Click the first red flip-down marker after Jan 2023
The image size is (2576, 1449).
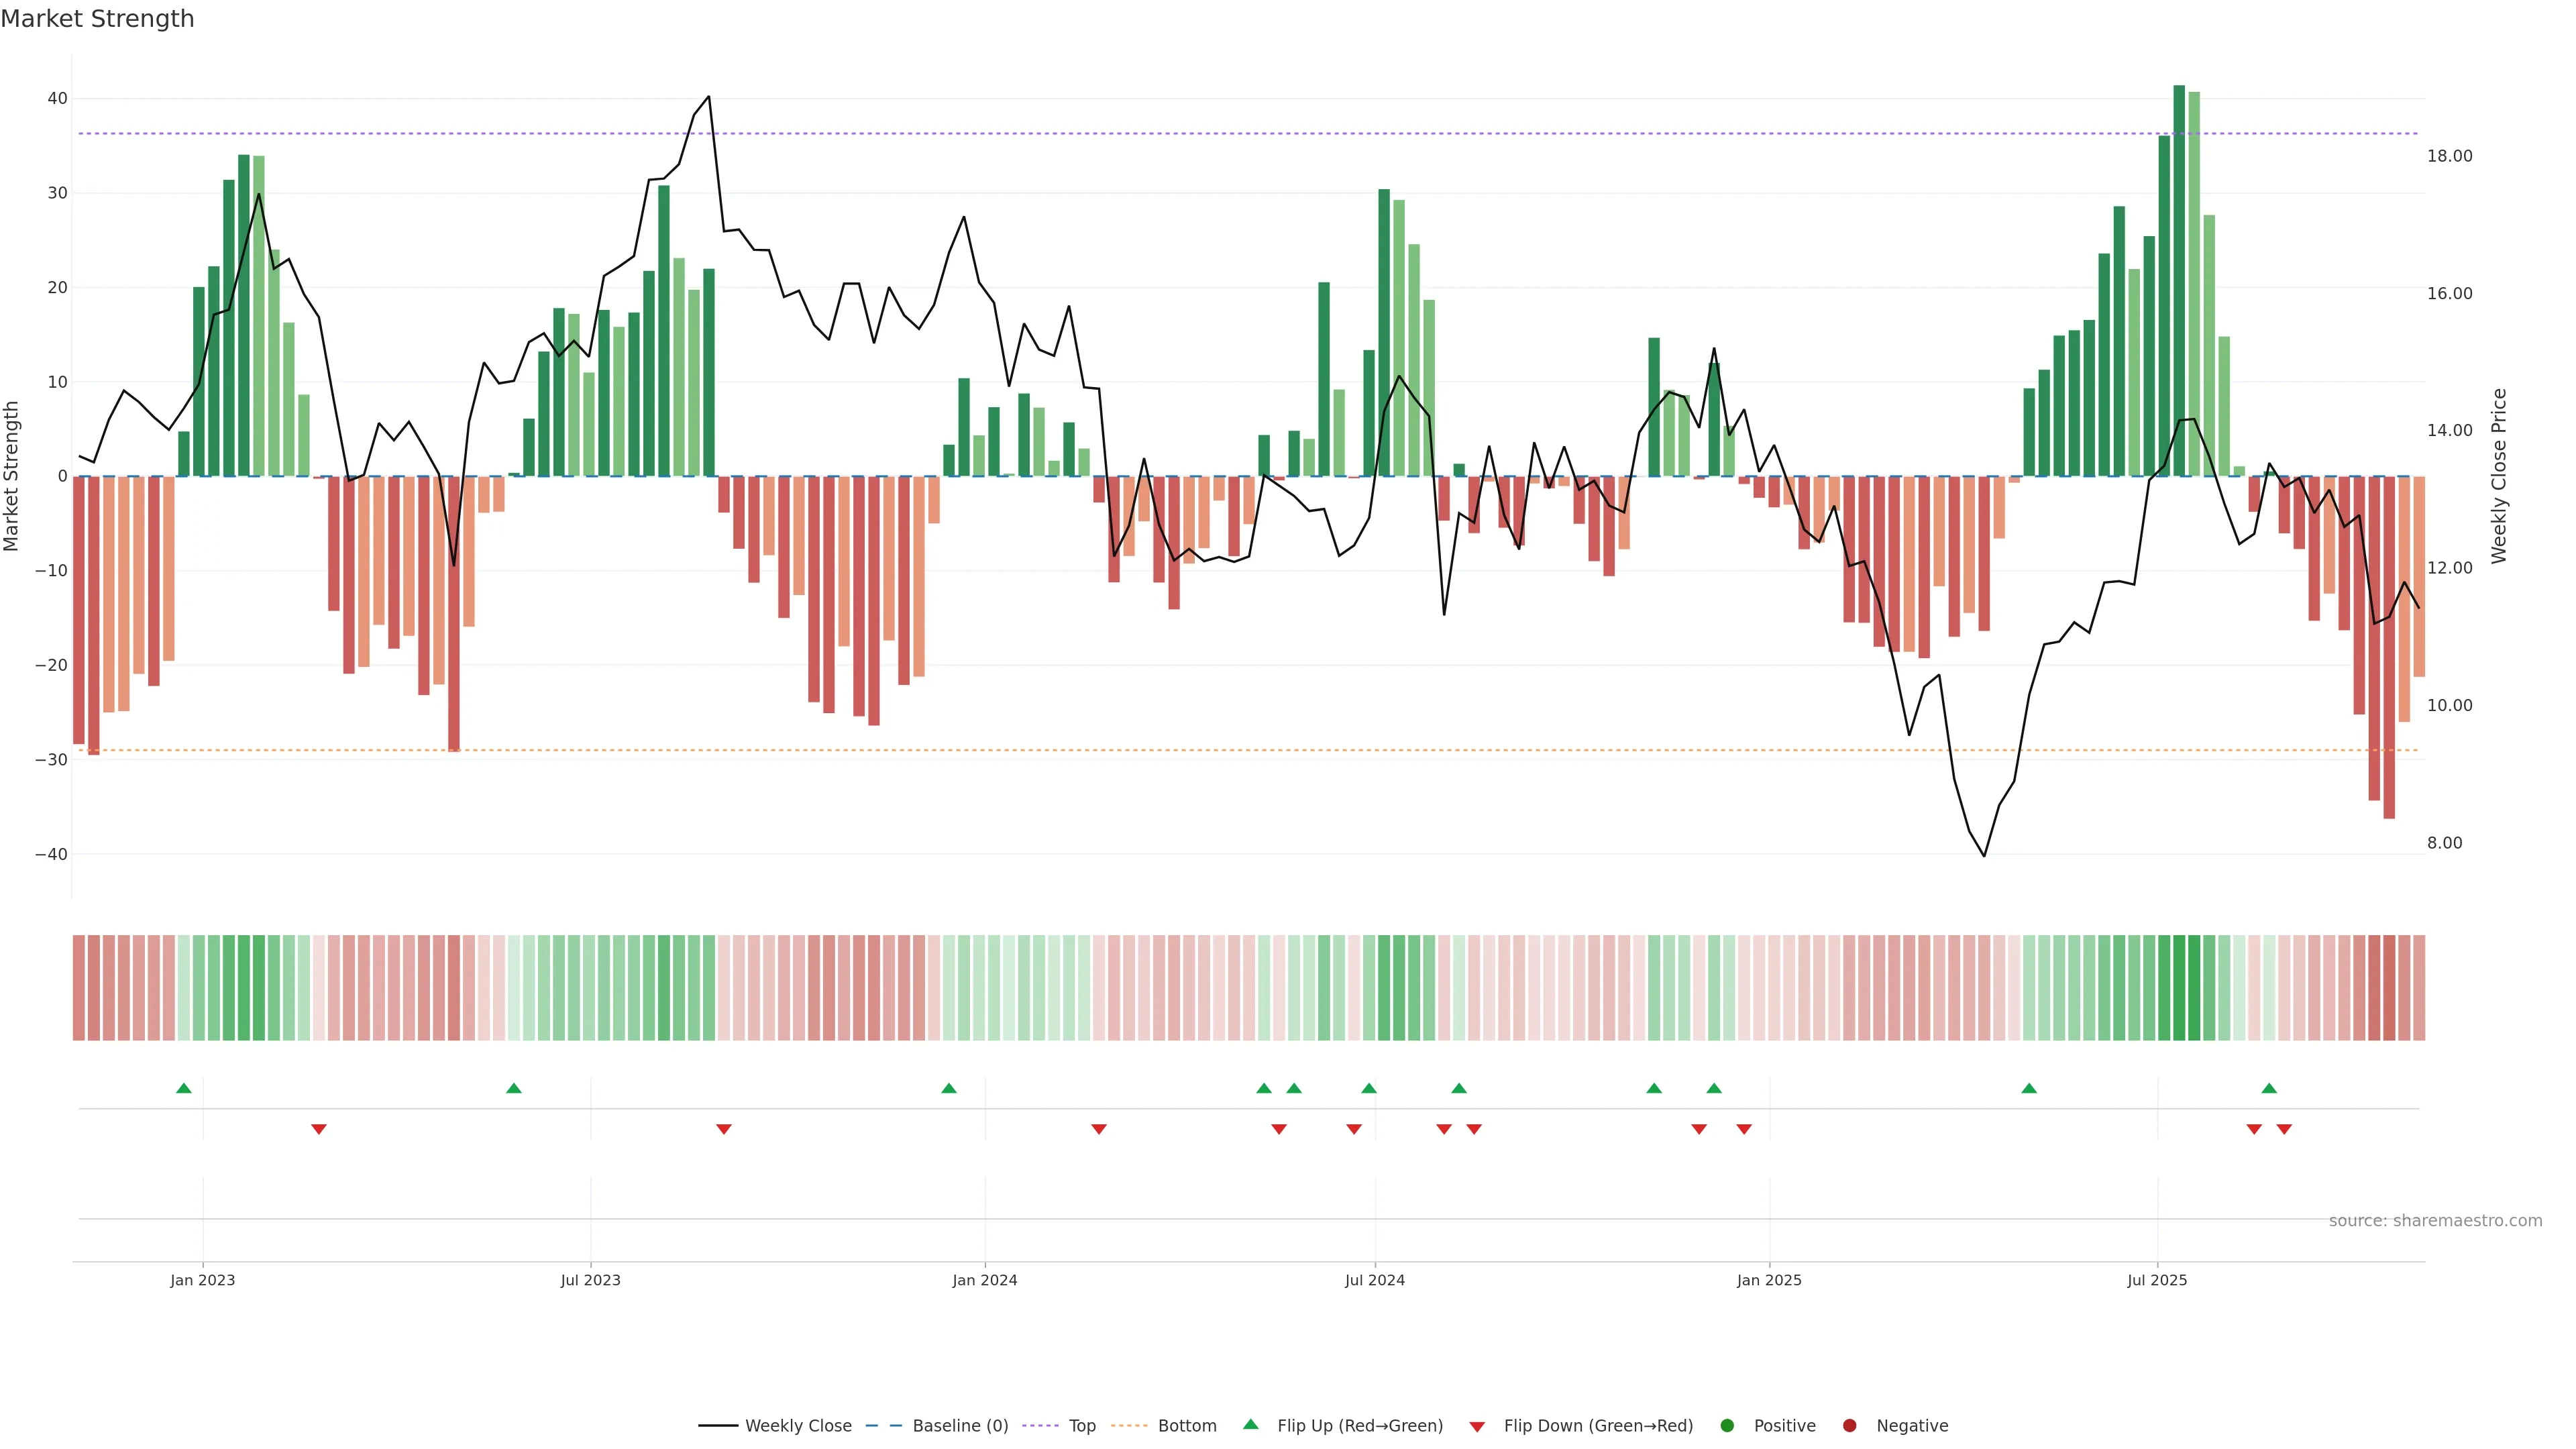point(319,1129)
